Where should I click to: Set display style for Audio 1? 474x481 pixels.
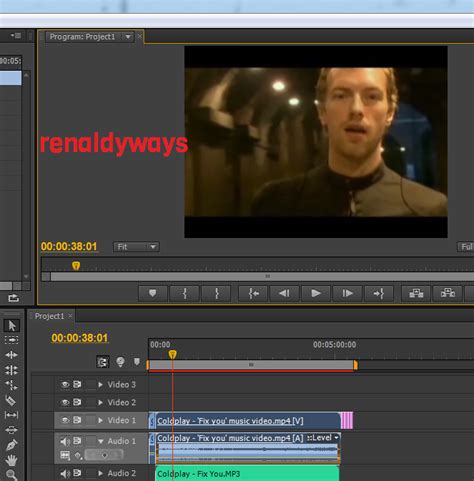(x=65, y=455)
